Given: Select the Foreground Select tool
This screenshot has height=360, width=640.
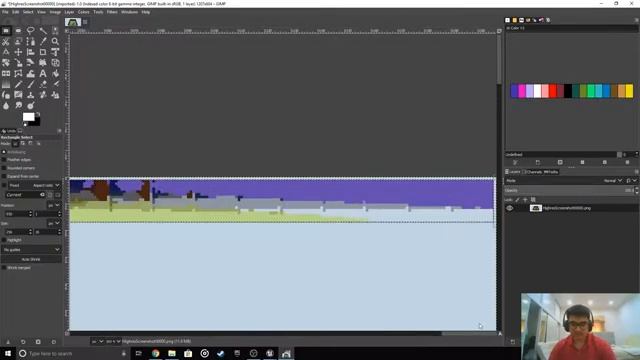Looking at the screenshot, I should pyautogui.click(x=18, y=41).
